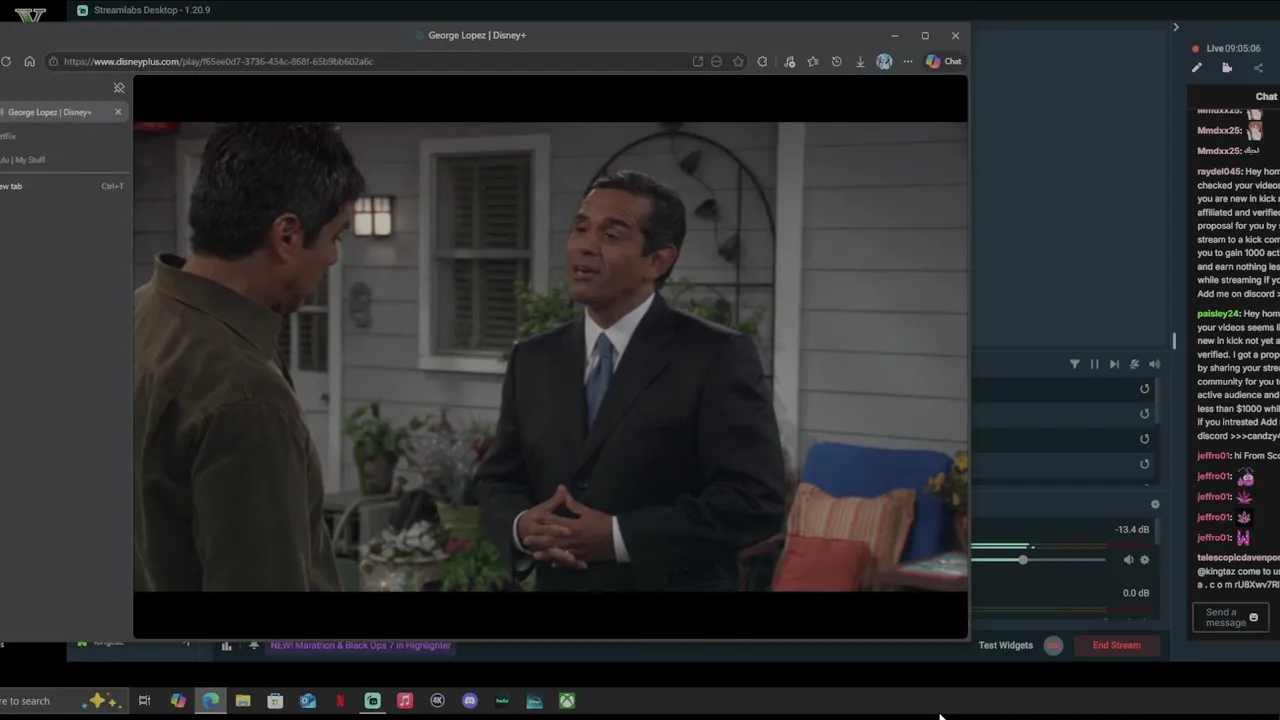
Task: Click the End Stream button
Action: click(x=1116, y=645)
